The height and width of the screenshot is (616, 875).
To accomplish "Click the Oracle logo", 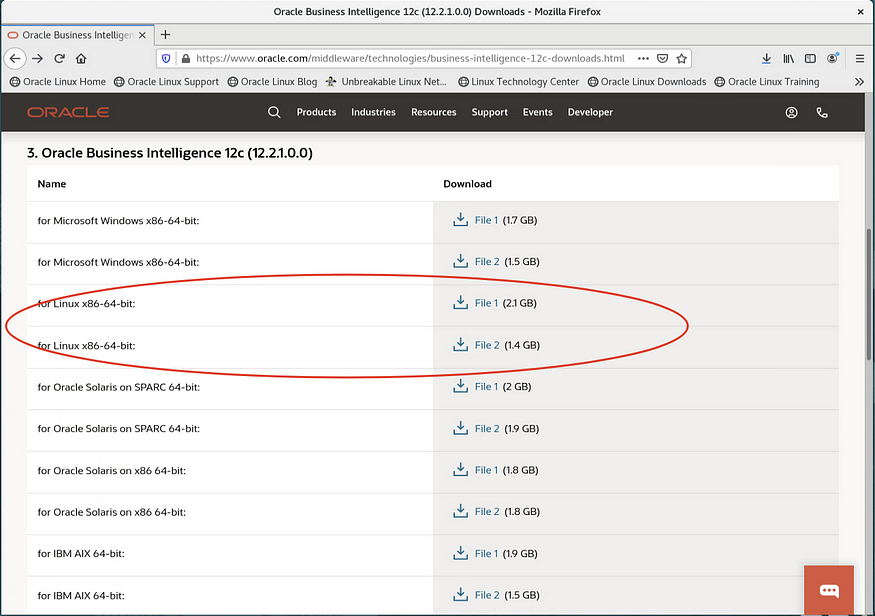I will pos(68,112).
